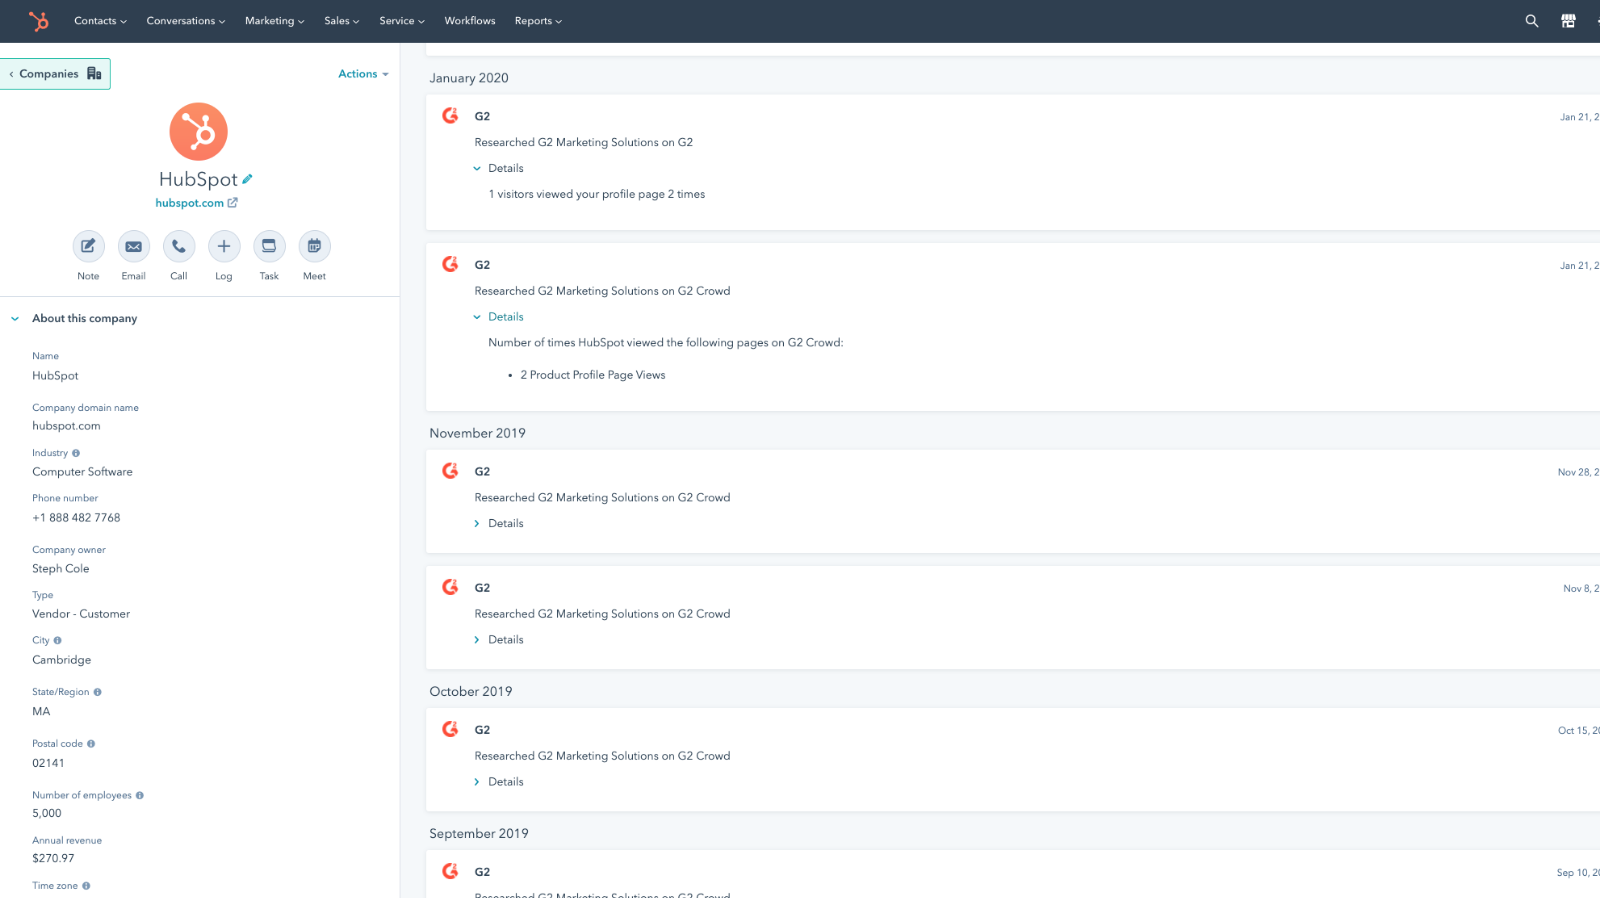The width and height of the screenshot is (1600, 900).
Task: Create a task with the Task icon
Action: 269,246
